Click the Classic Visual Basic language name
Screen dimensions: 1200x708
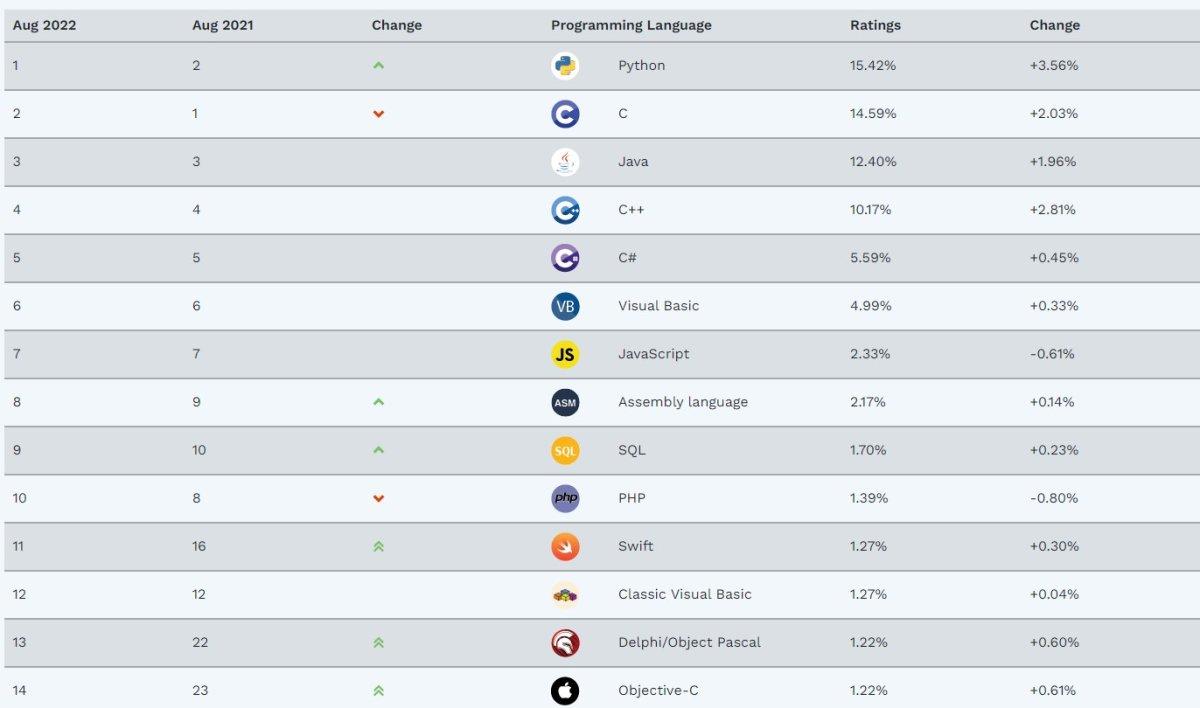684,594
